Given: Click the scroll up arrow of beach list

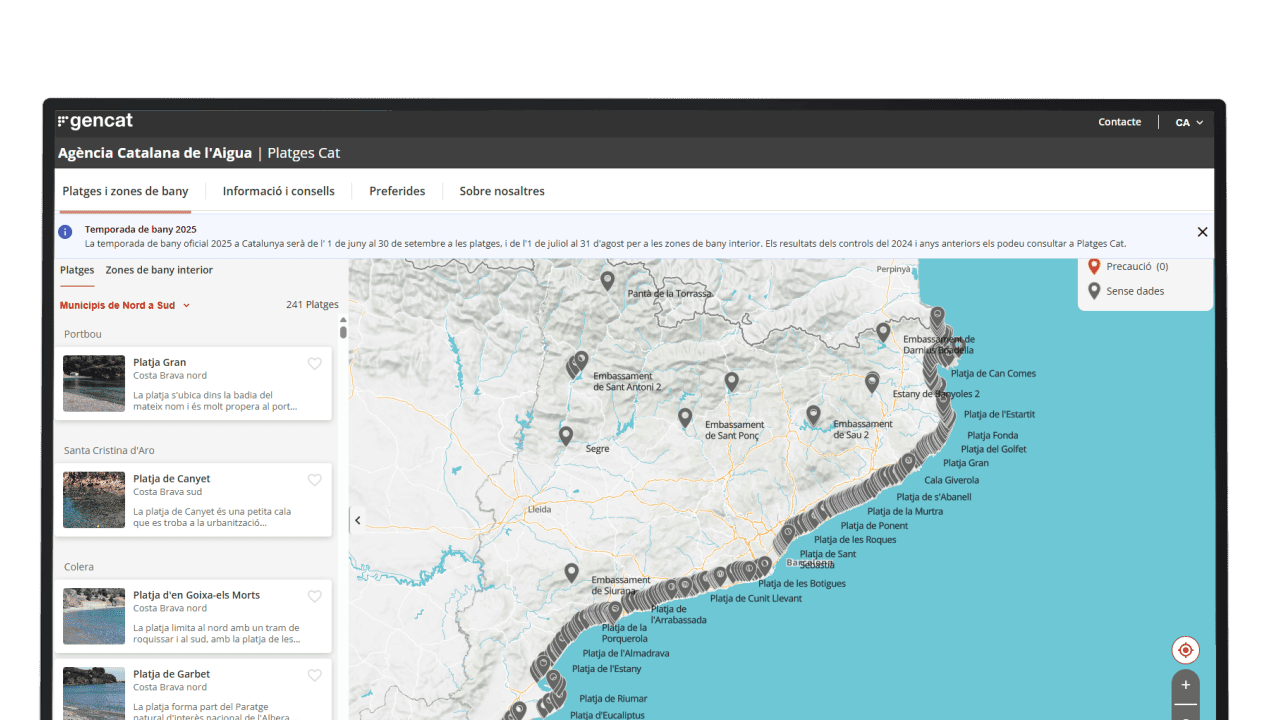Looking at the screenshot, I should (x=343, y=319).
